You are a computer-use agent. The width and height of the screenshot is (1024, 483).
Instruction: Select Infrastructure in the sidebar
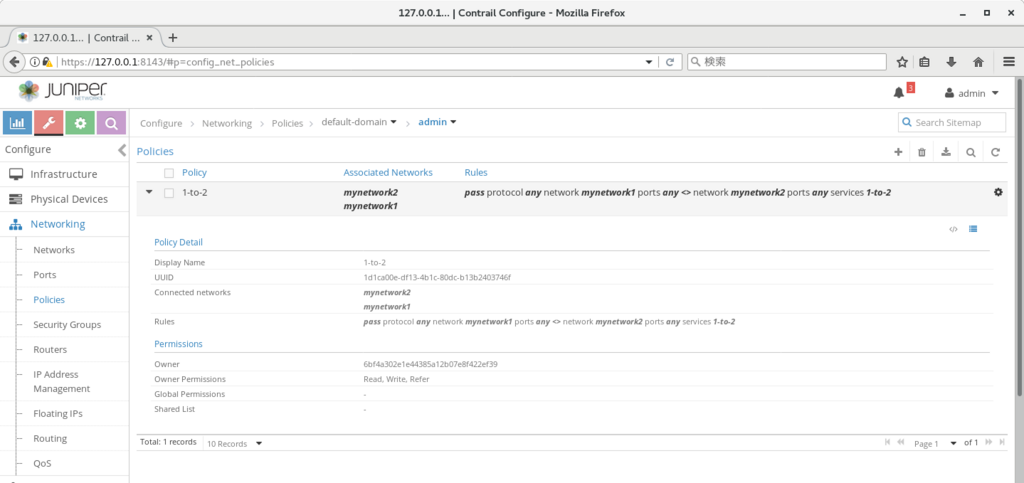(64, 174)
